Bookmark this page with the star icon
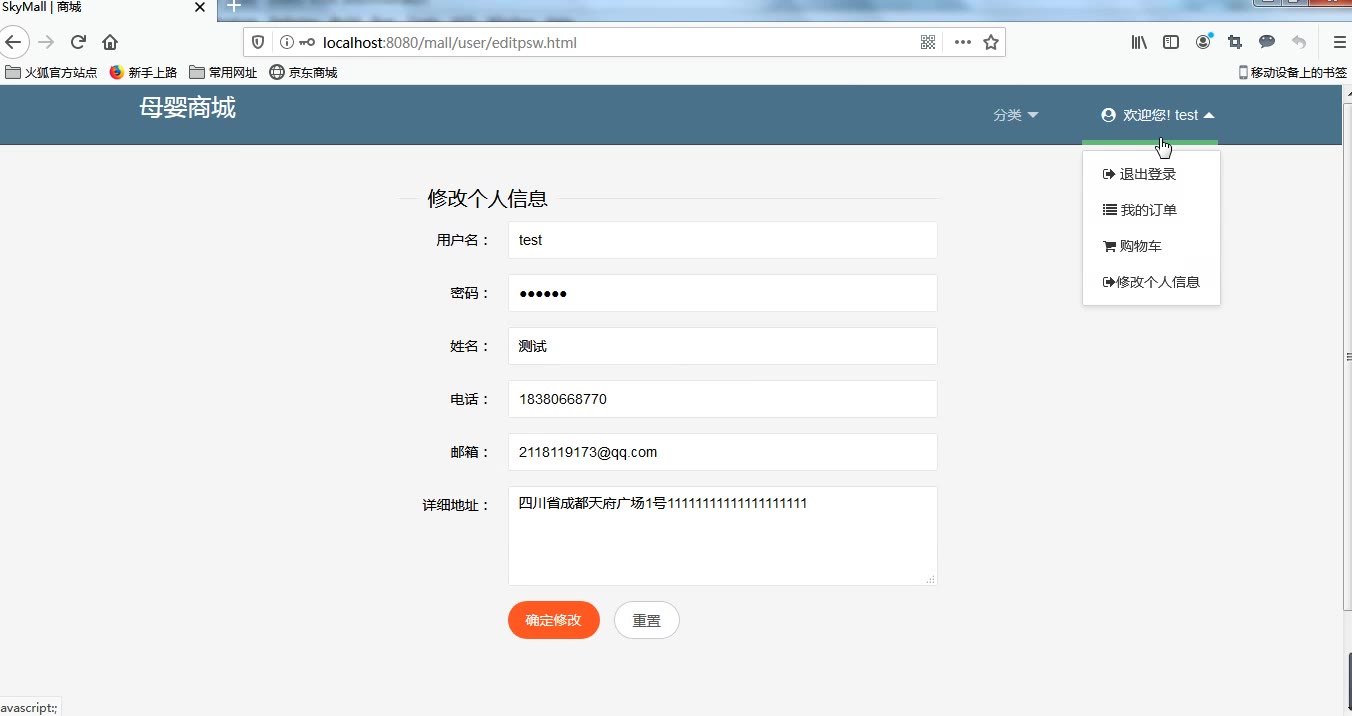The height and width of the screenshot is (716, 1352). tap(991, 42)
